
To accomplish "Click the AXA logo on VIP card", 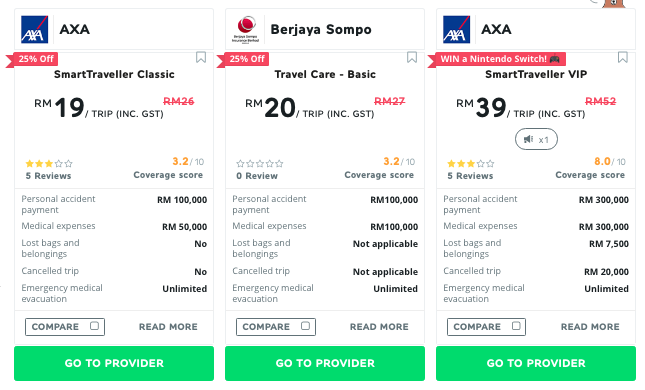I will pyautogui.click(x=457, y=29).
